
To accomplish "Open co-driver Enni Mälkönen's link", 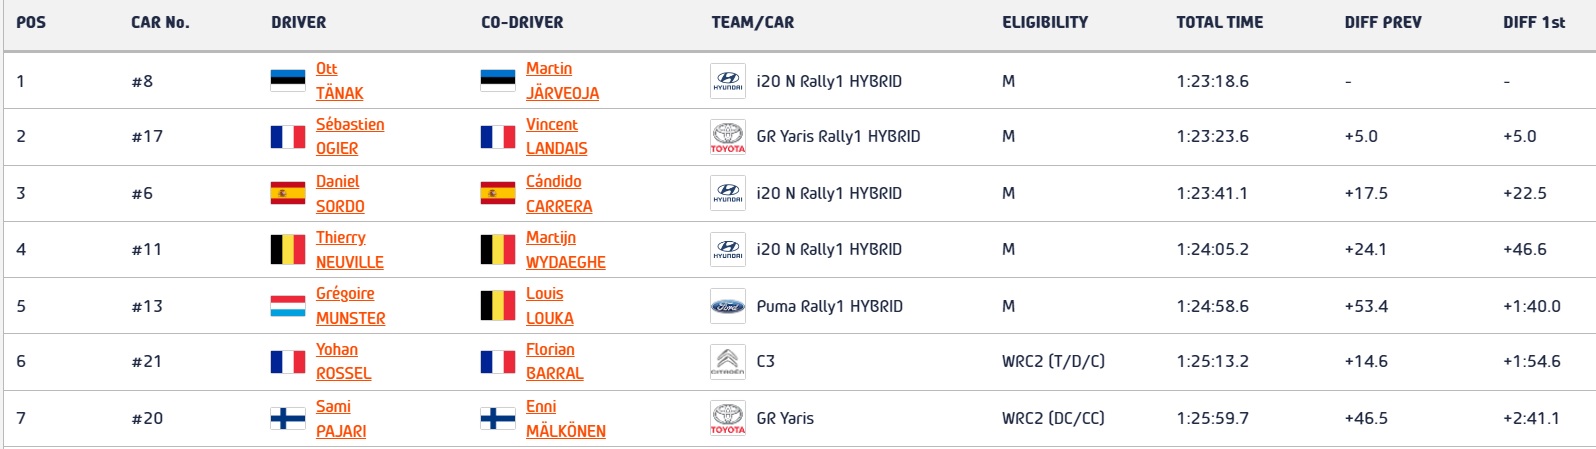I will click(x=565, y=418).
